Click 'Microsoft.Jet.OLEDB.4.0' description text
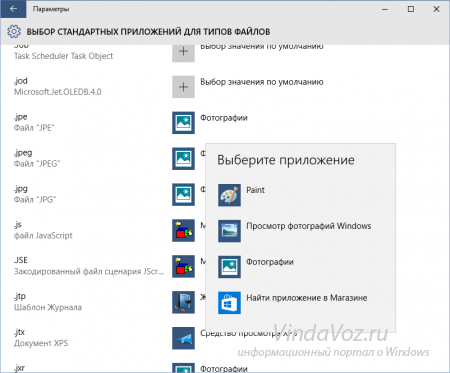Screen dimensions: 450x373 pos(58,92)
